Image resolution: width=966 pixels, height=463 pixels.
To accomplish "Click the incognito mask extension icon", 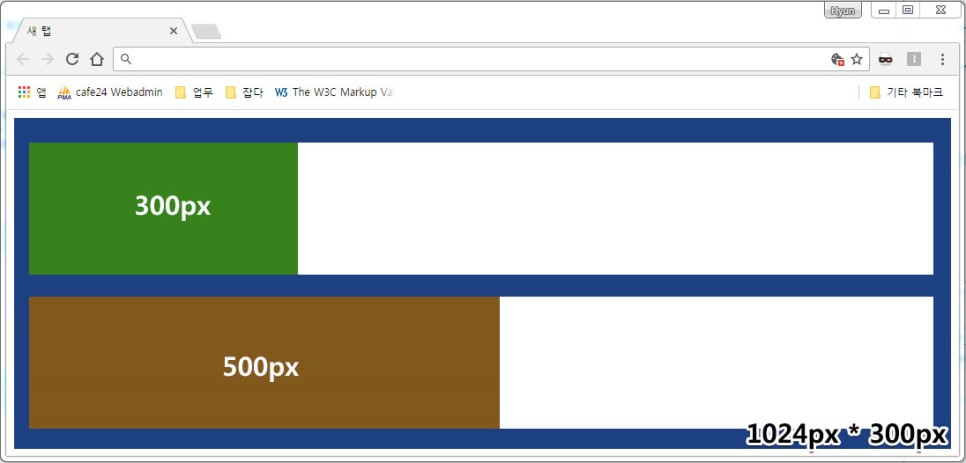I will tap(885, 59).
